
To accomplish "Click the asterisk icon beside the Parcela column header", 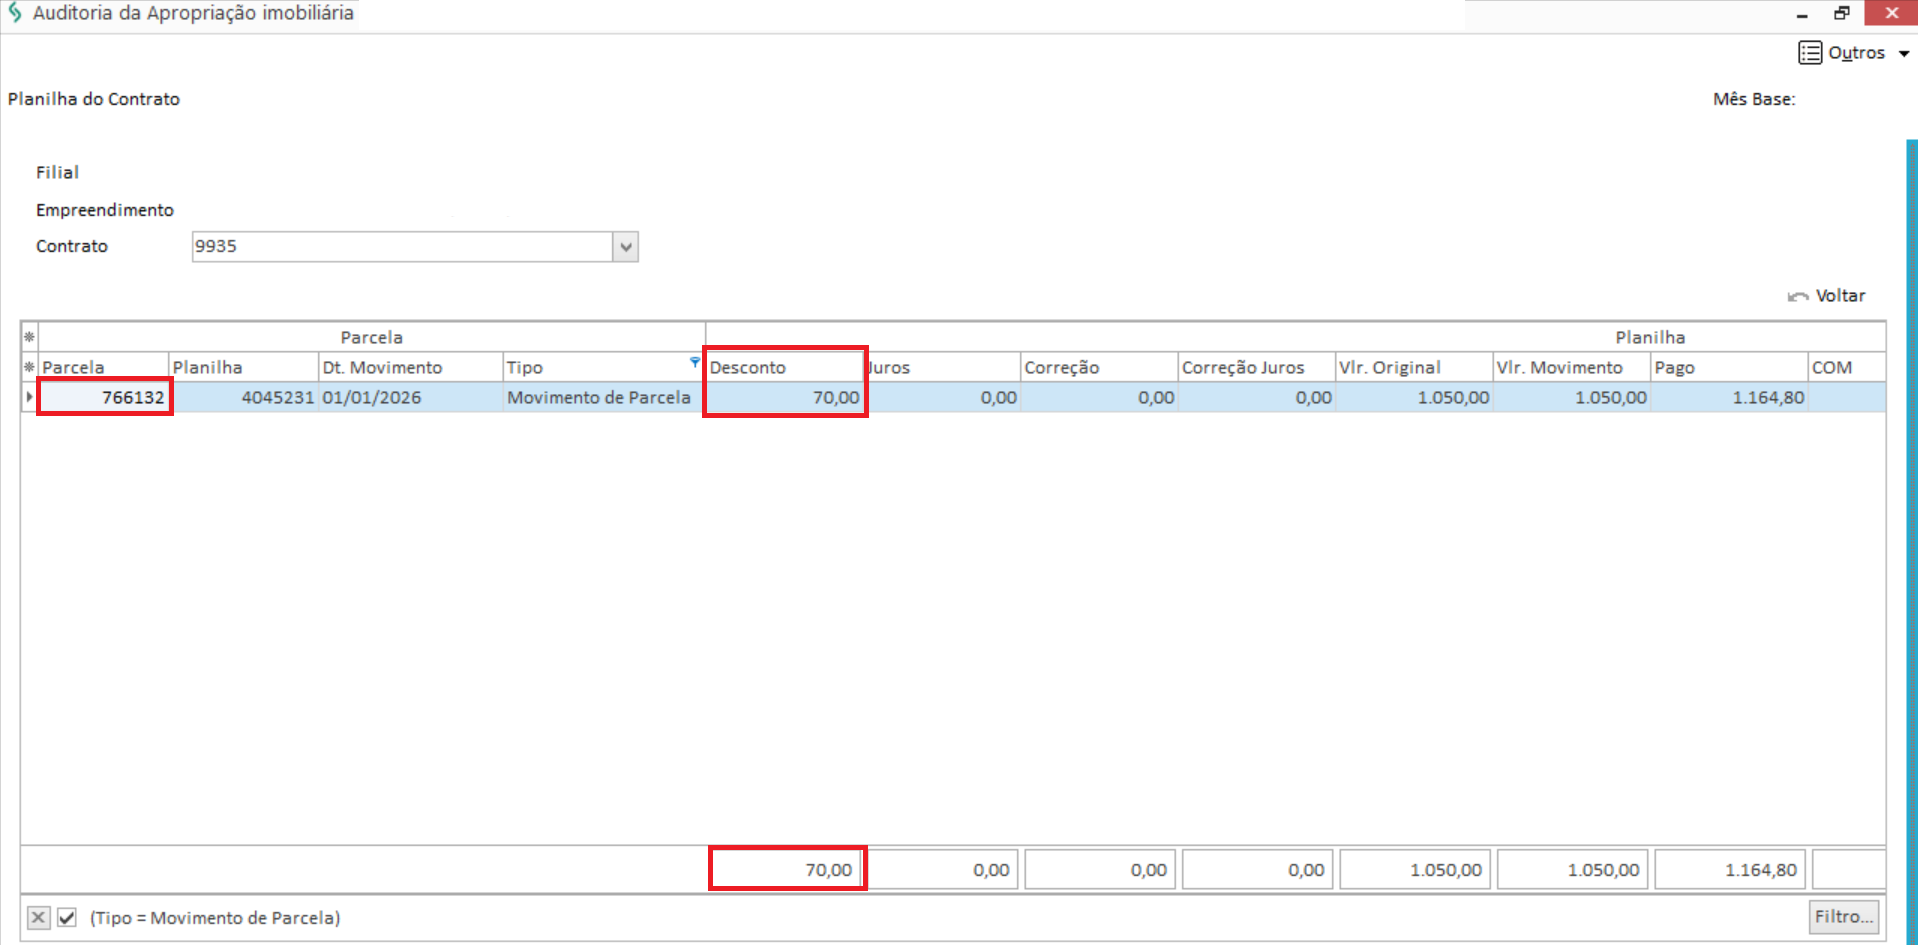I will pyautogui.click(x=29, y=367).
